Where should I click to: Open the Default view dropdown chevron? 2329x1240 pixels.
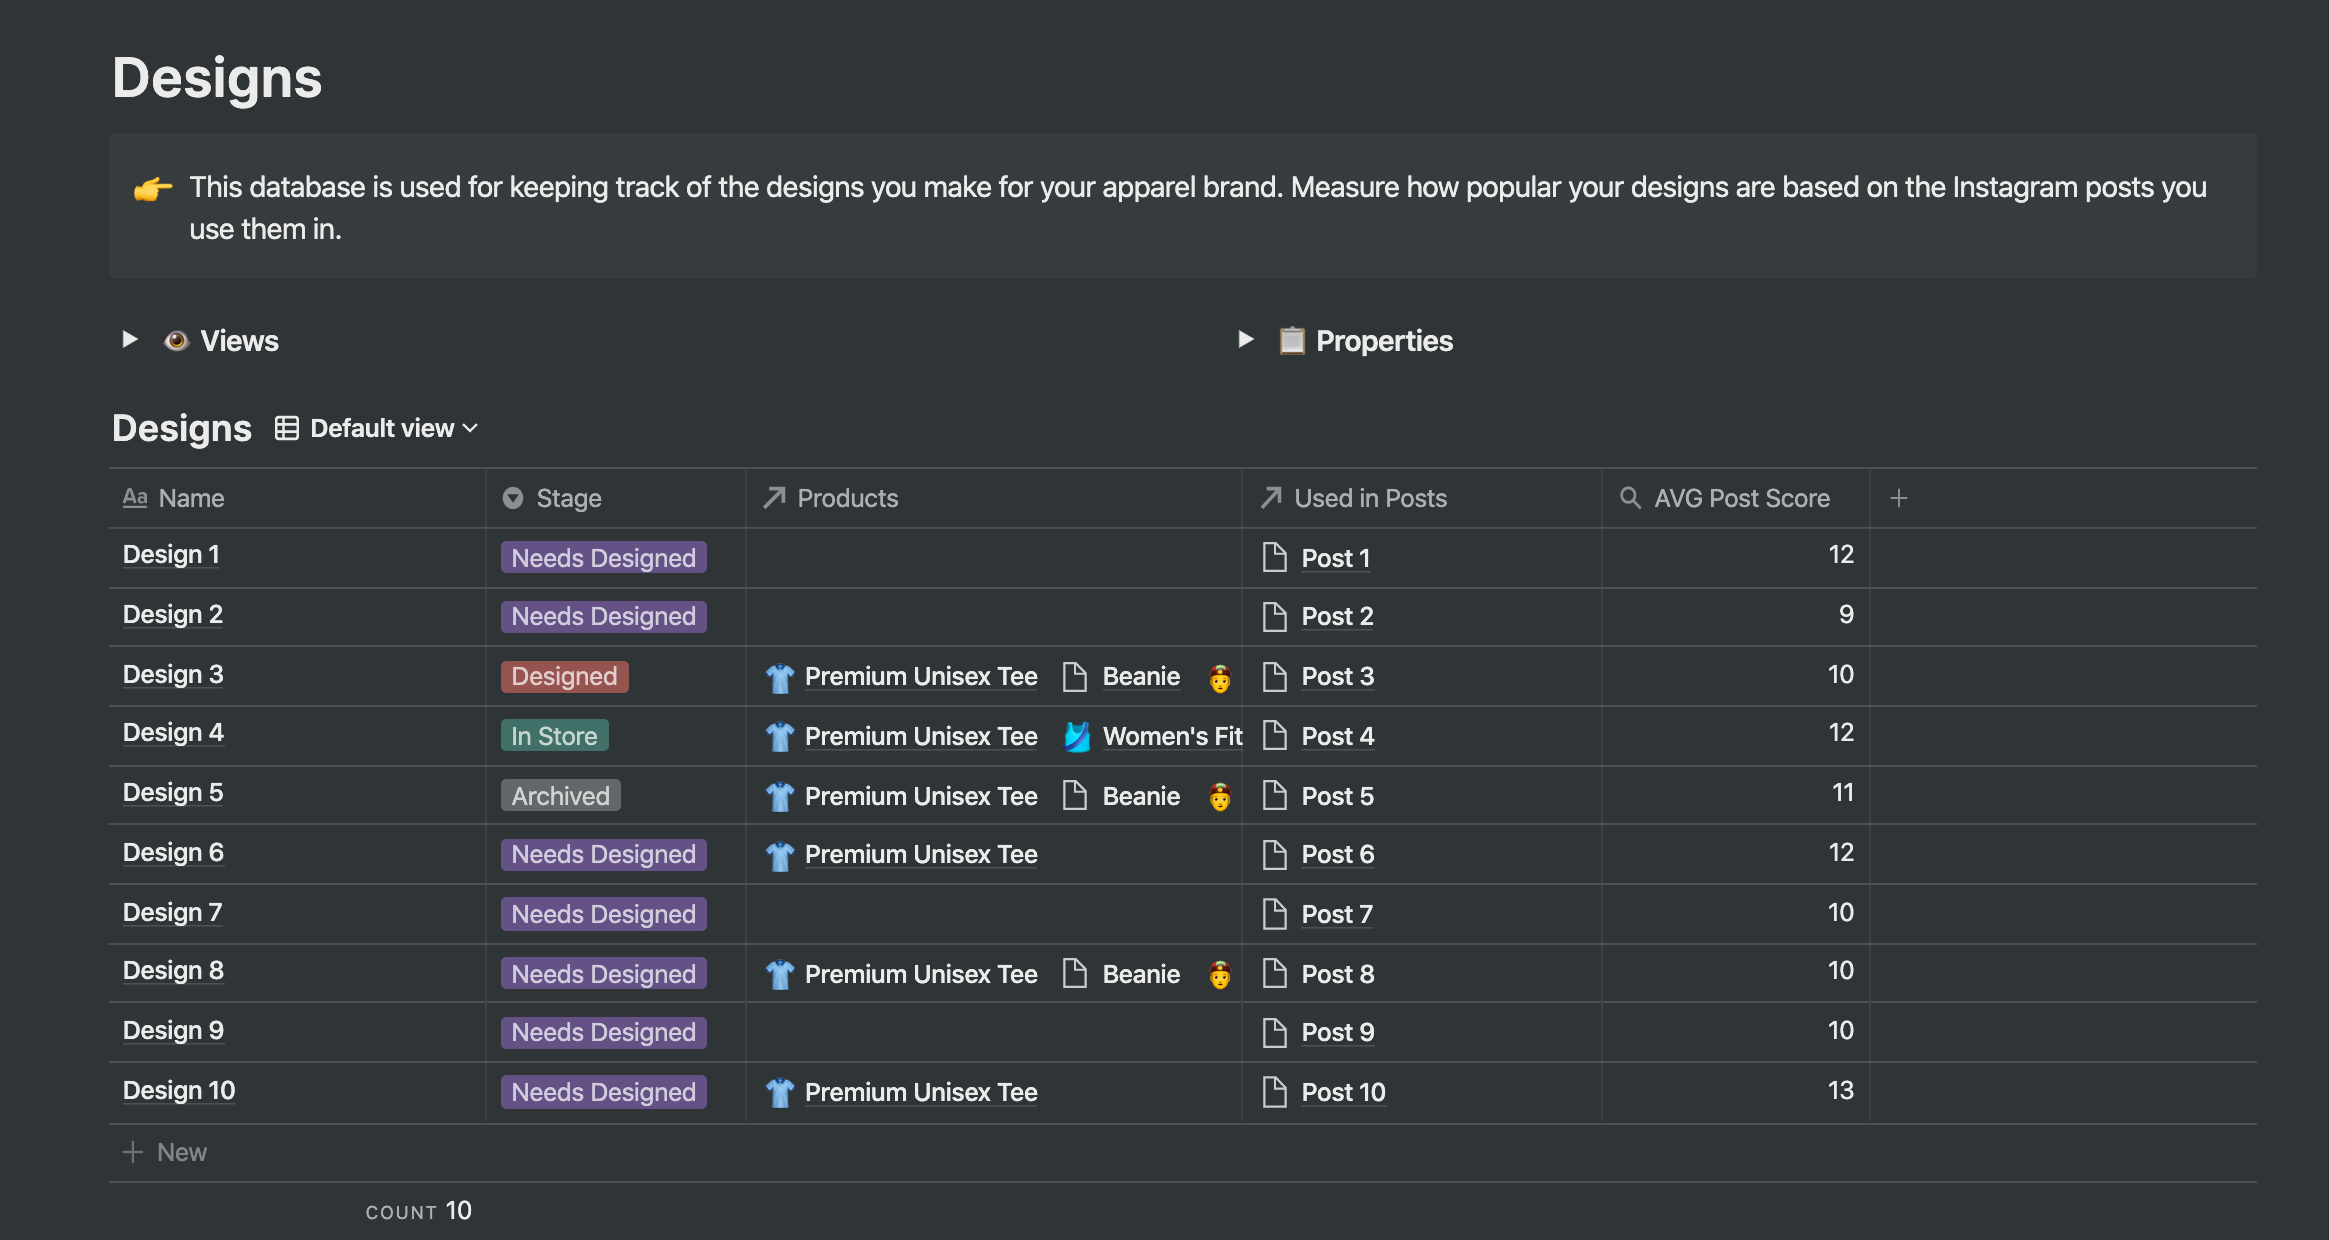pyautogui.click(x=470, y=428)
